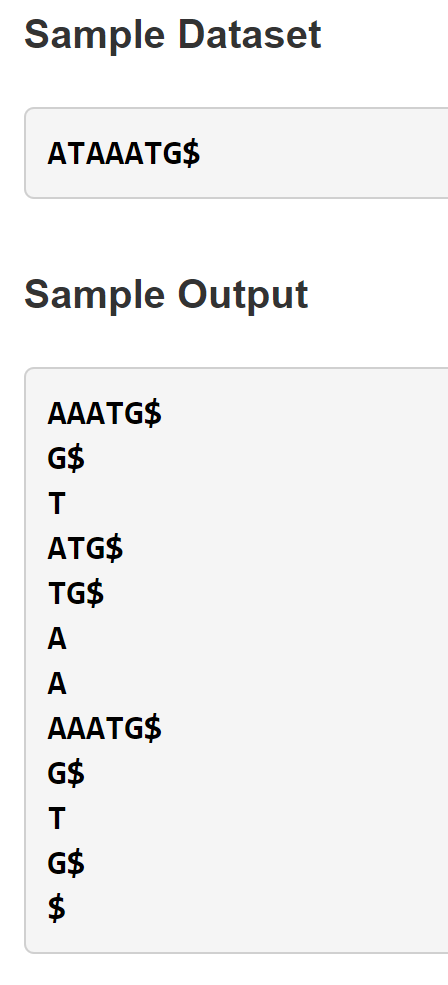This screenshot has width=448, height=985.
Task: Click the word Output in the heading
Action: coord(243,295)
